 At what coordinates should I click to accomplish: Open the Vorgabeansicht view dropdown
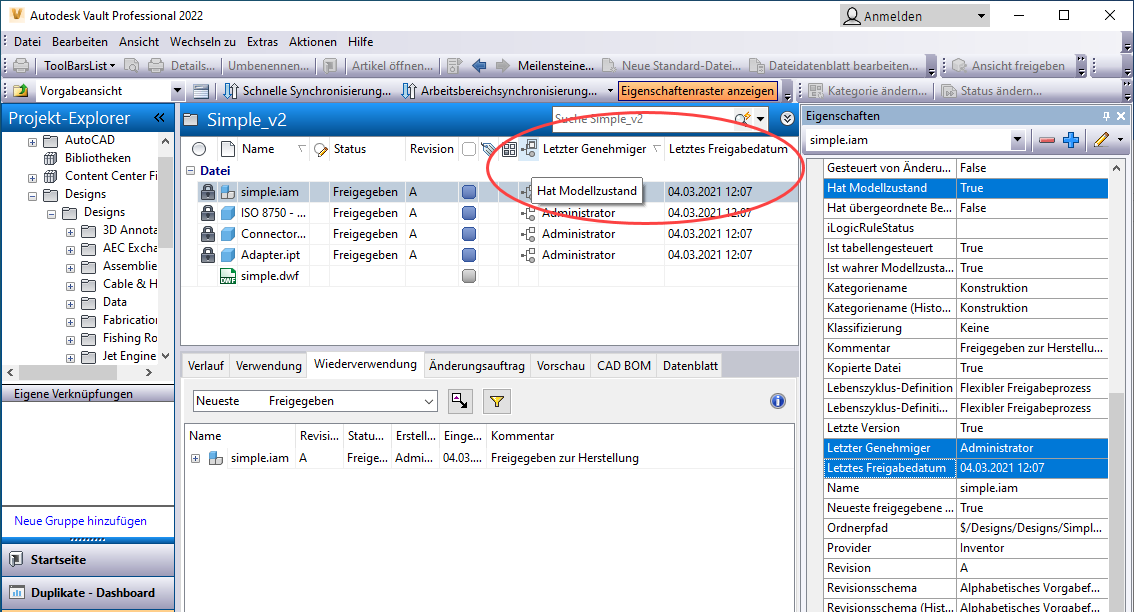[177, 91]
